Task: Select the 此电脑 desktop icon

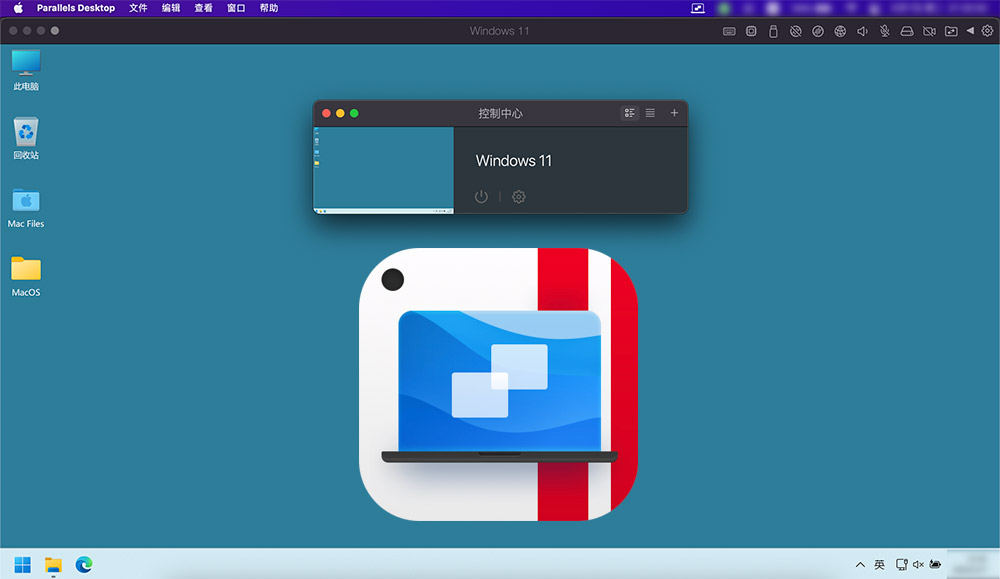Action: pos(26,70)
